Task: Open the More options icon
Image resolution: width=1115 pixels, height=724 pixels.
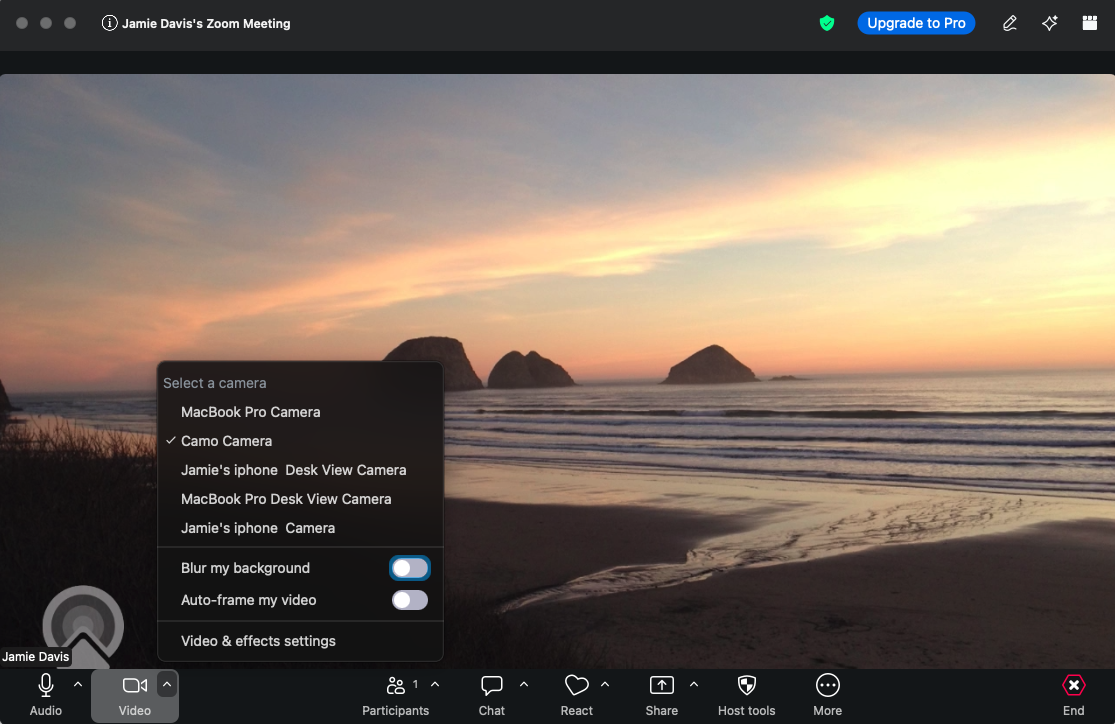Action: (x=827, y=686)
